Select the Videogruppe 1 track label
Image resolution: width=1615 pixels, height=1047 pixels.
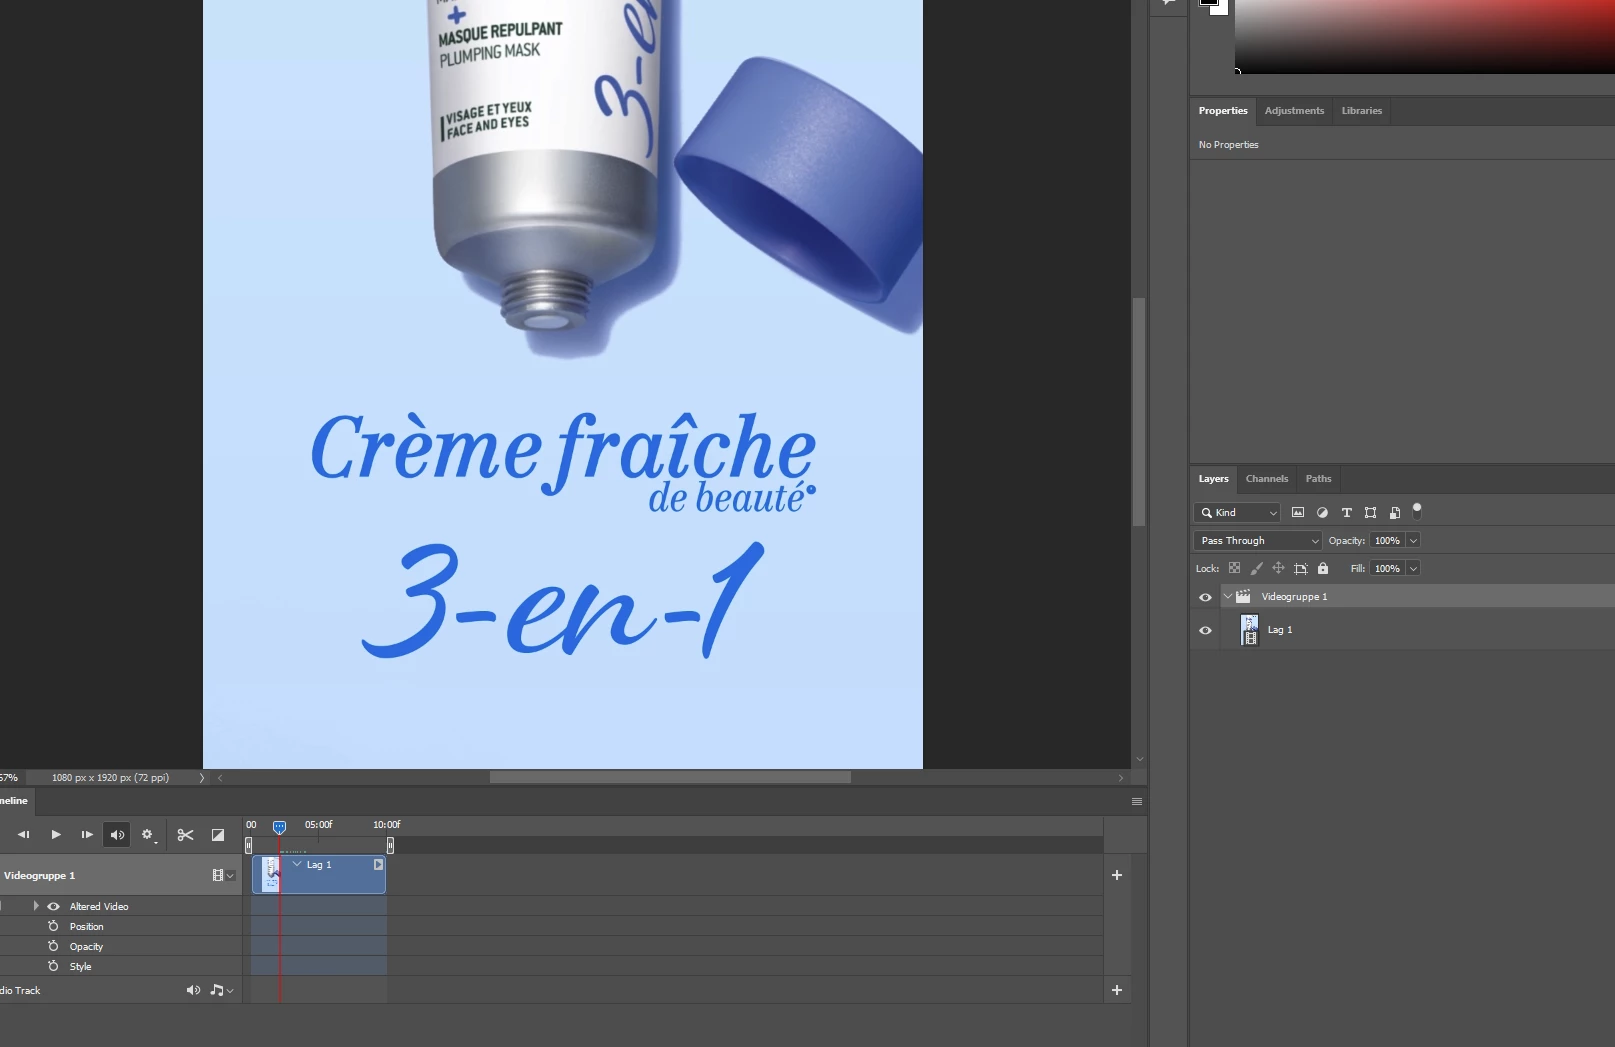(x=39, y=875)
